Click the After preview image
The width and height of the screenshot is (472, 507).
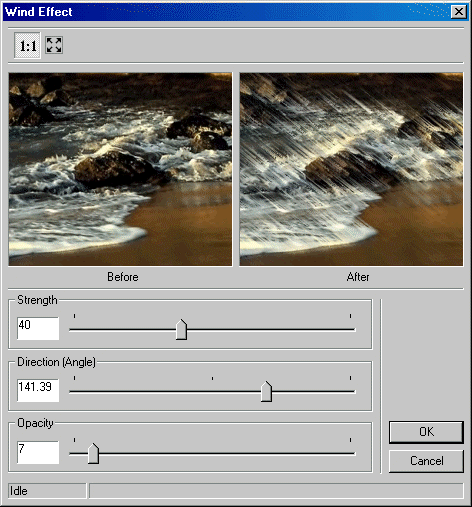click(351, 169)
